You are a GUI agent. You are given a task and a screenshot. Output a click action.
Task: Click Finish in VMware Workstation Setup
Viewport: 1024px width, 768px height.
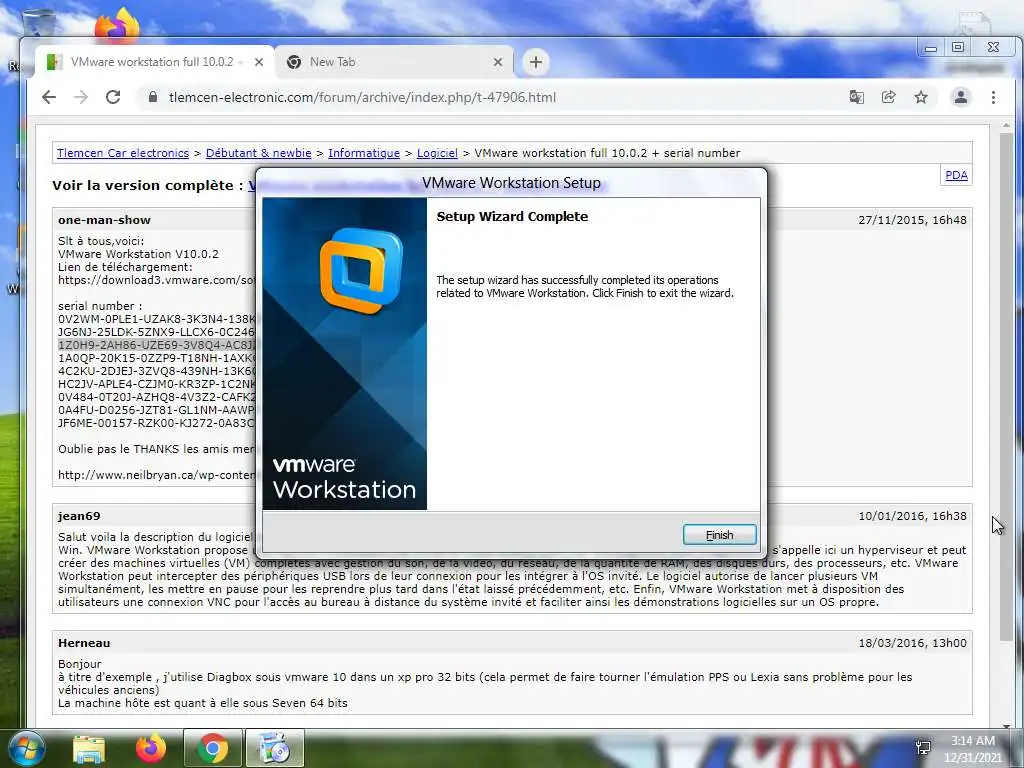[719, 535]
